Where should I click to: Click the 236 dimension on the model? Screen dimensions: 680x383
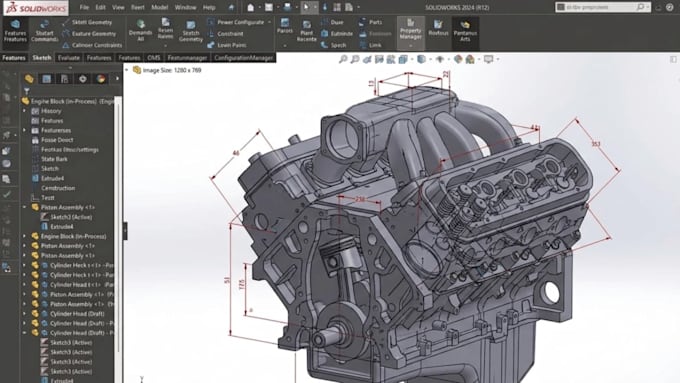pyautogui.click(x=360, y=200)
